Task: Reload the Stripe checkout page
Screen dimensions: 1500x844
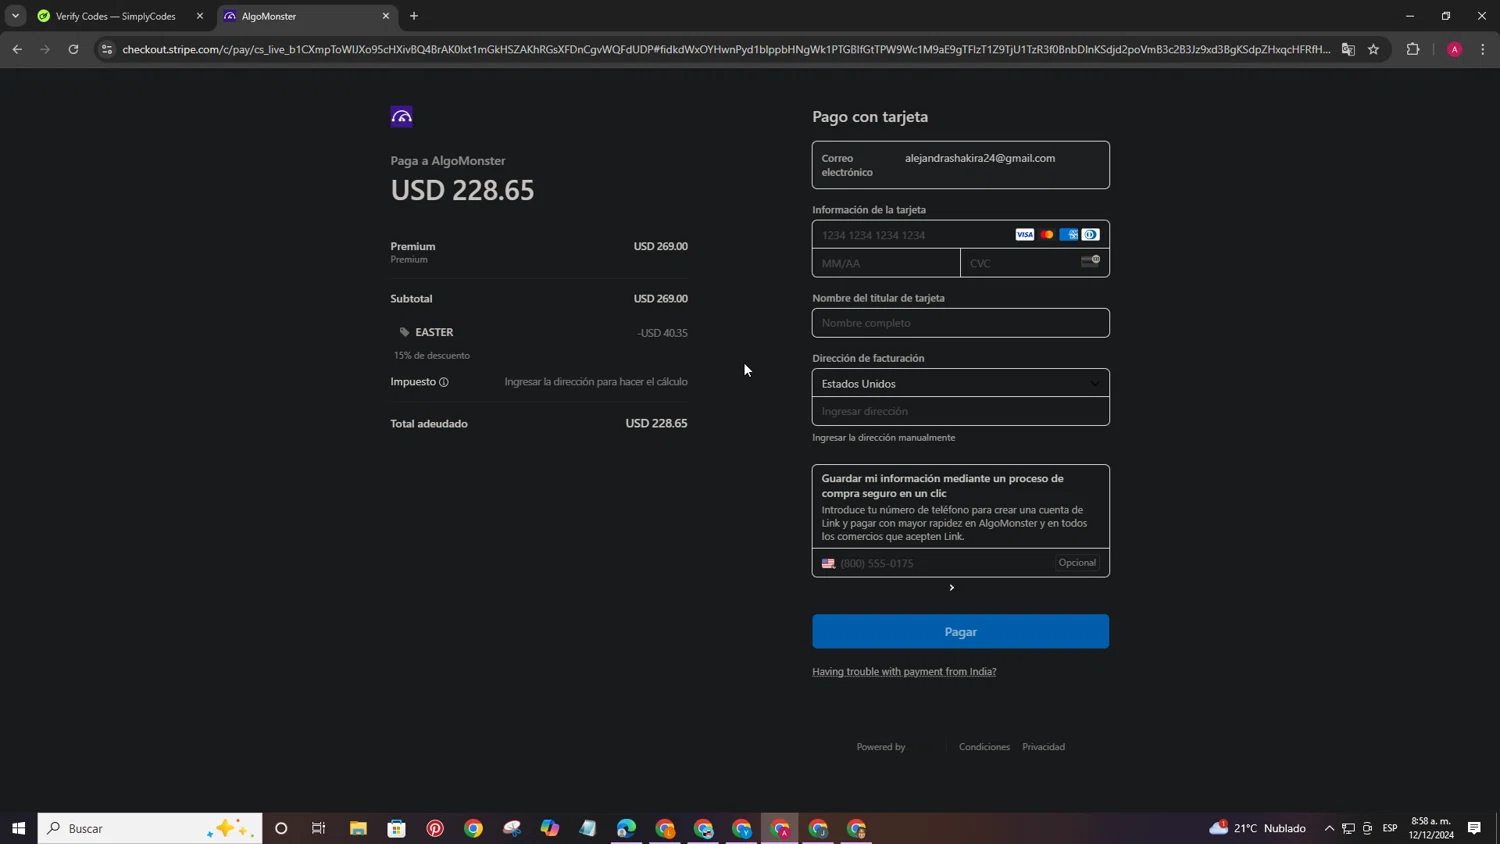Action: tap(73, 49)
